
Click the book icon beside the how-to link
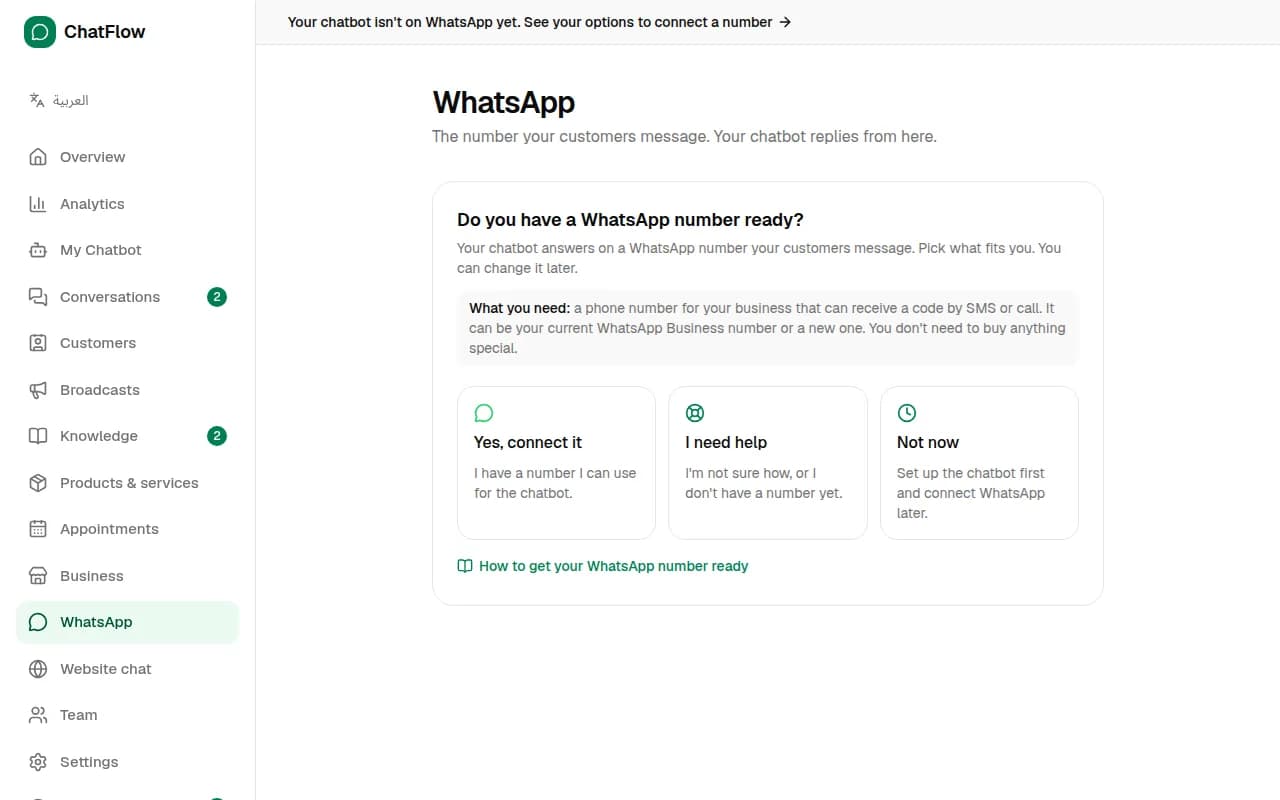tap(465, 566)
